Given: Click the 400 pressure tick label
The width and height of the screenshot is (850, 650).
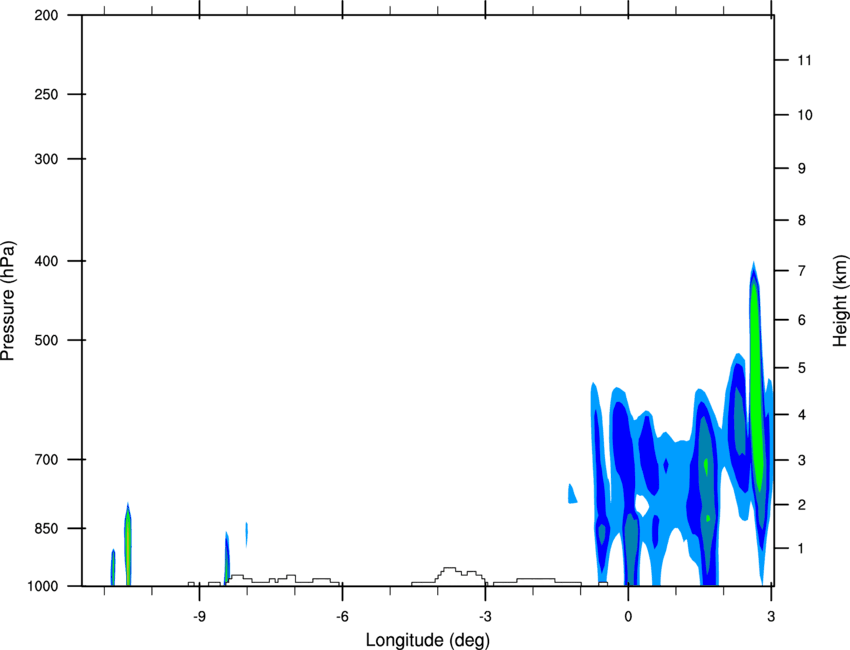Looking at the screenshot, I should coord(47,261).
